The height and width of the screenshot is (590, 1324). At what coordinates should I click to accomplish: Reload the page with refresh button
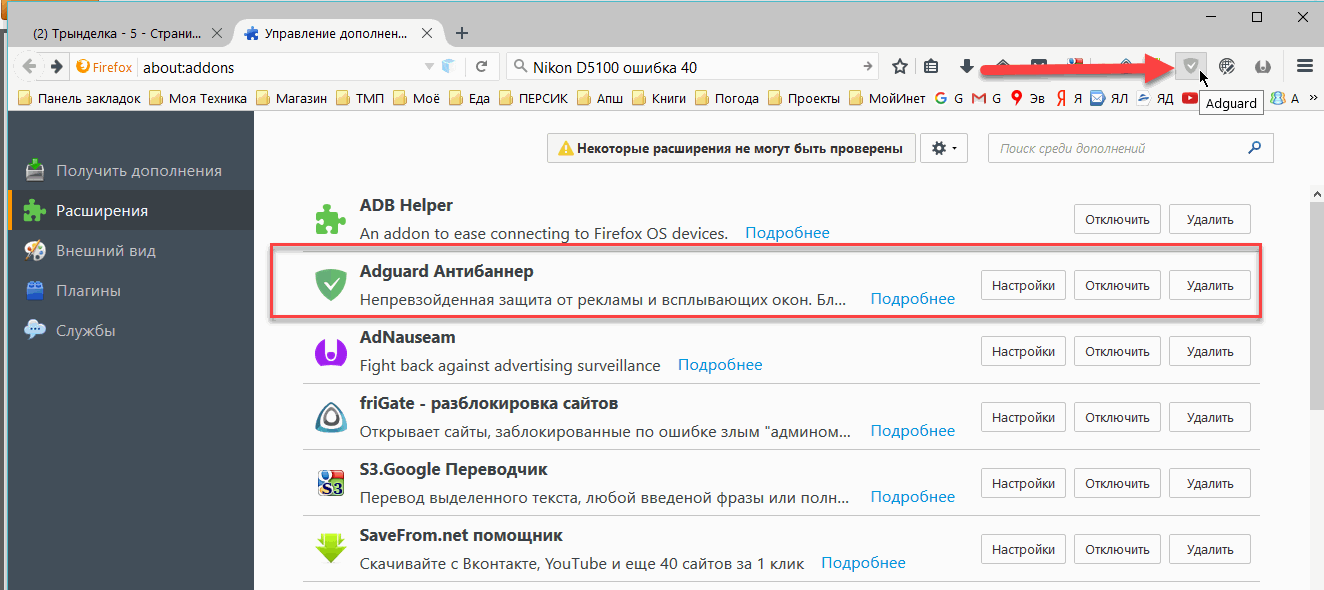pyautogui.click(x=481, y=67)
